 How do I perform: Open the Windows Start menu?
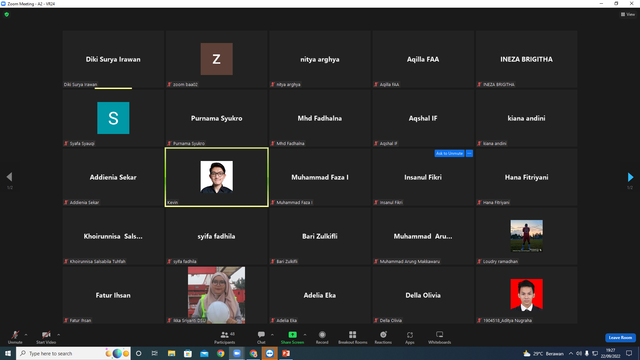(x=8, y=353)
